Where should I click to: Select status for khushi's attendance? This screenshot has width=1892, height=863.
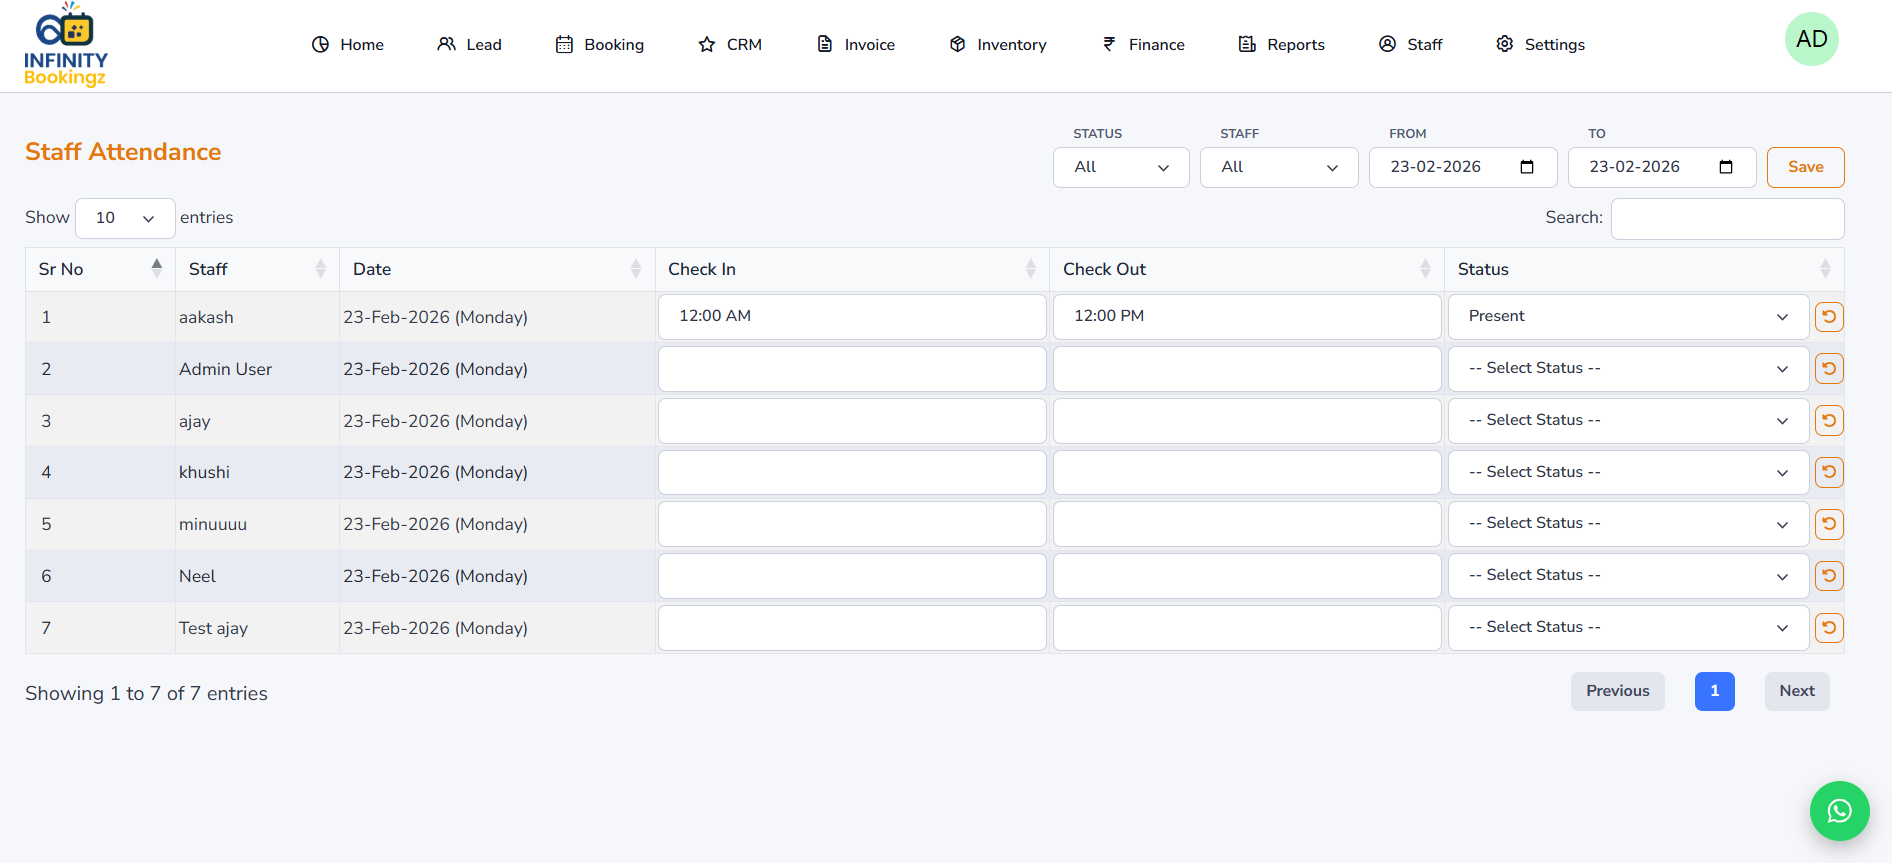pos(1627,472)
